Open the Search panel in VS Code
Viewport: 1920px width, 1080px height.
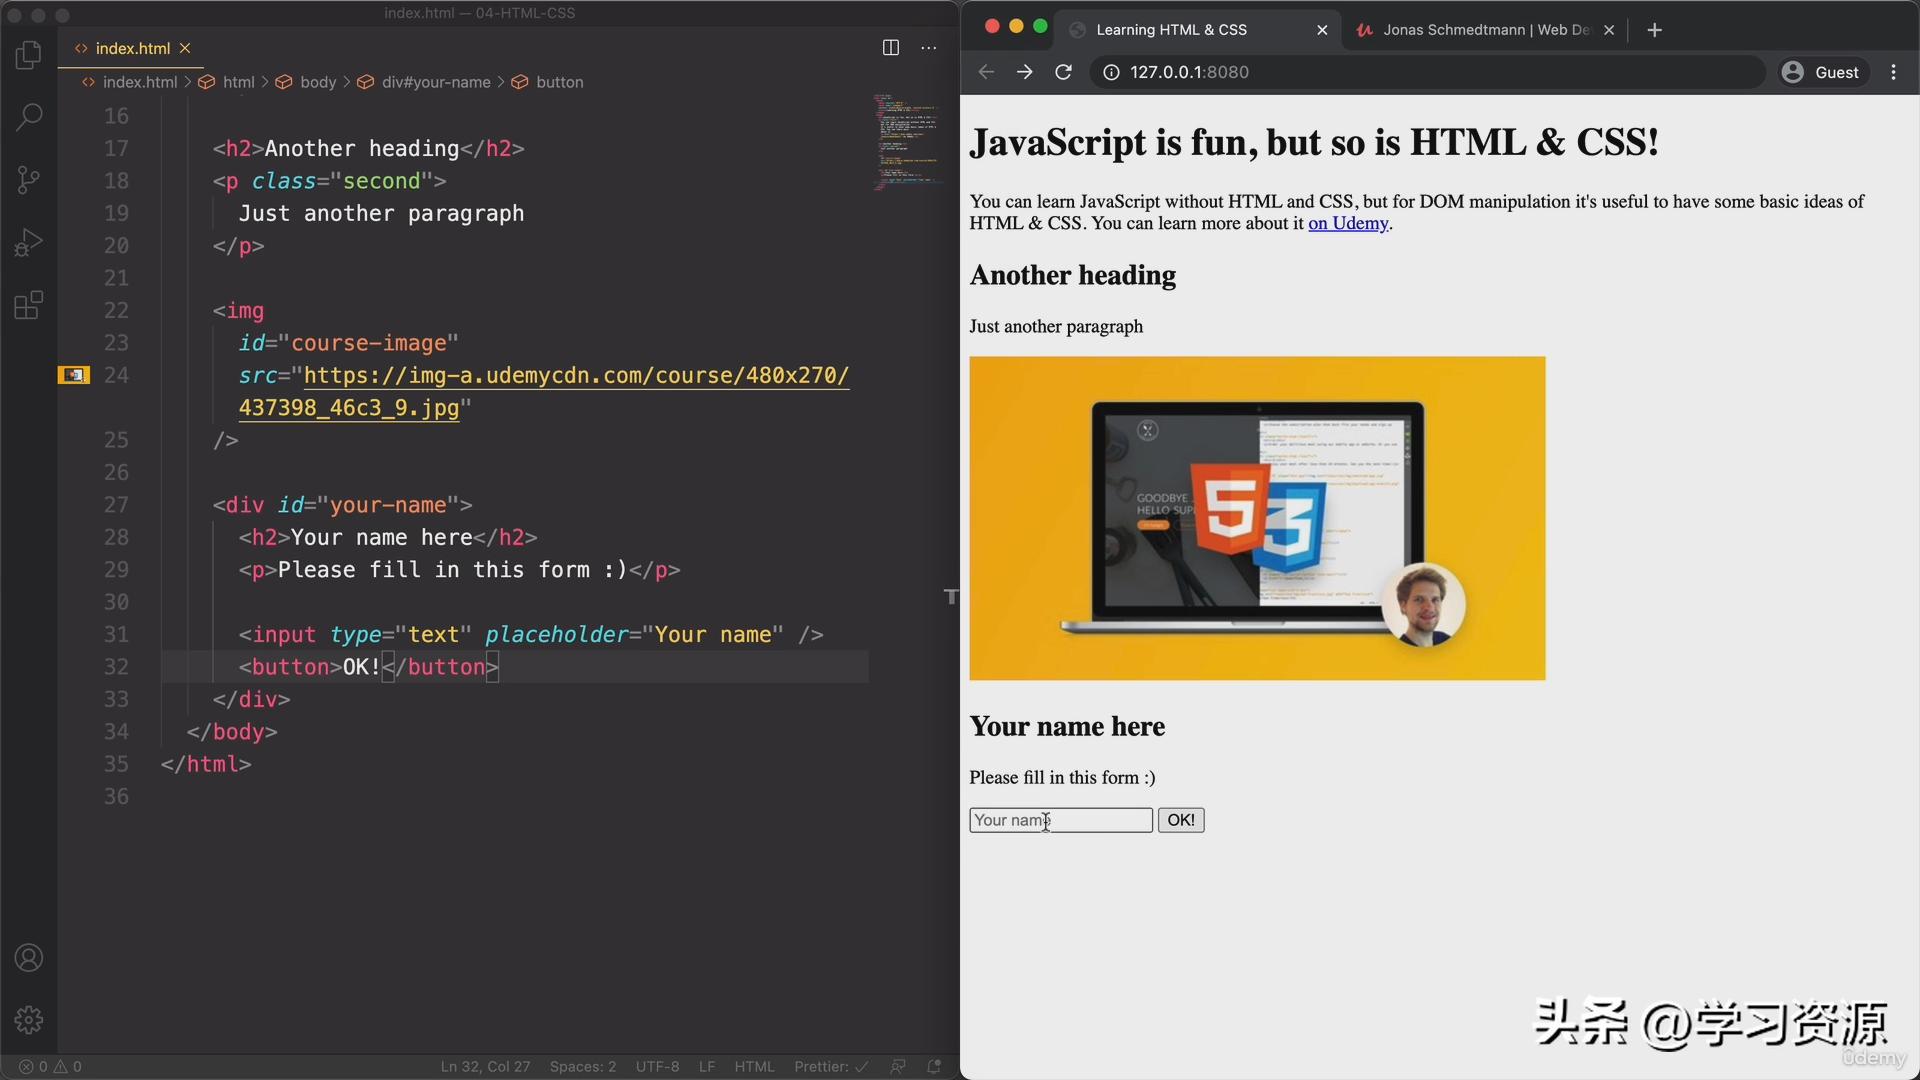coord(28,117)
